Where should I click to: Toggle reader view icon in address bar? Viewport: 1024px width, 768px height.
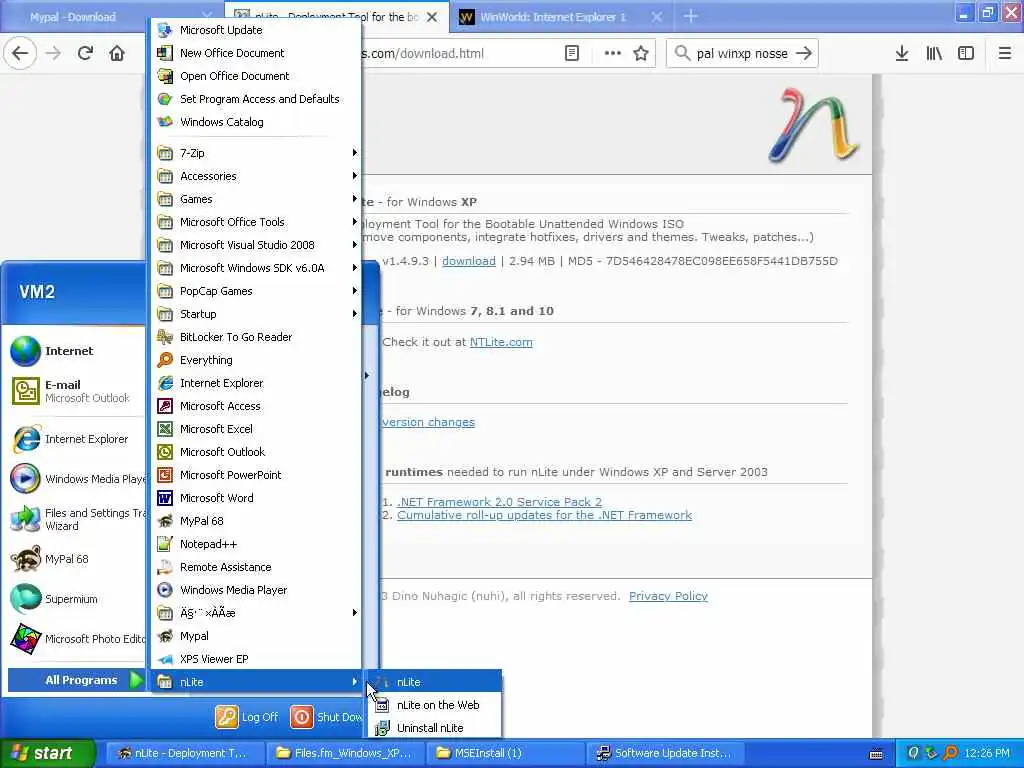[x=571, y=54]
